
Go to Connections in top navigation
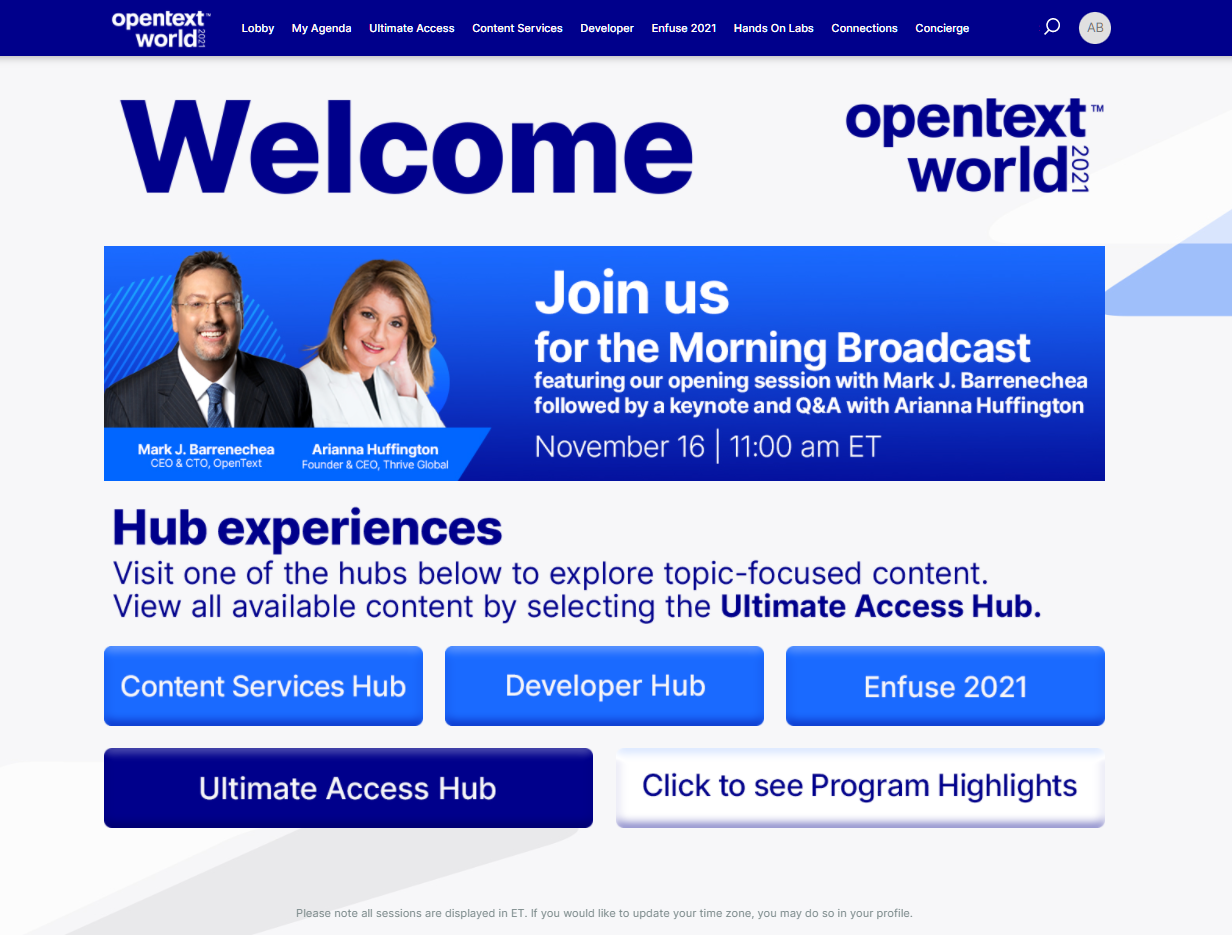(x=864, y=28)
